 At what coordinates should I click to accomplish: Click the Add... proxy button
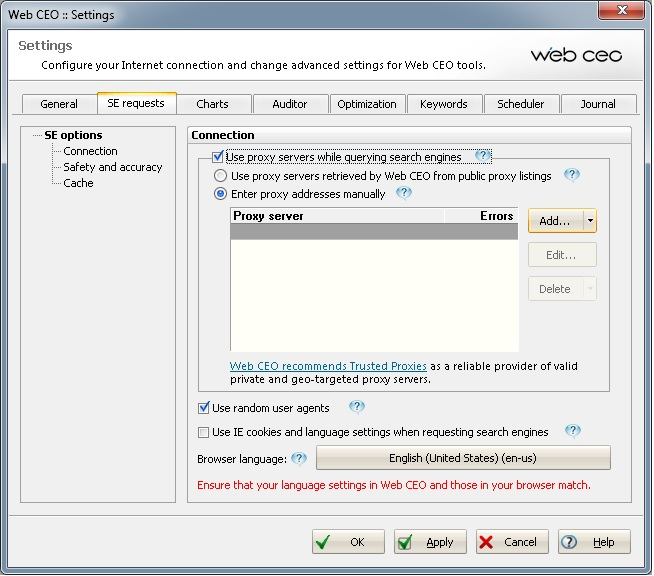(x=556, y=221)
